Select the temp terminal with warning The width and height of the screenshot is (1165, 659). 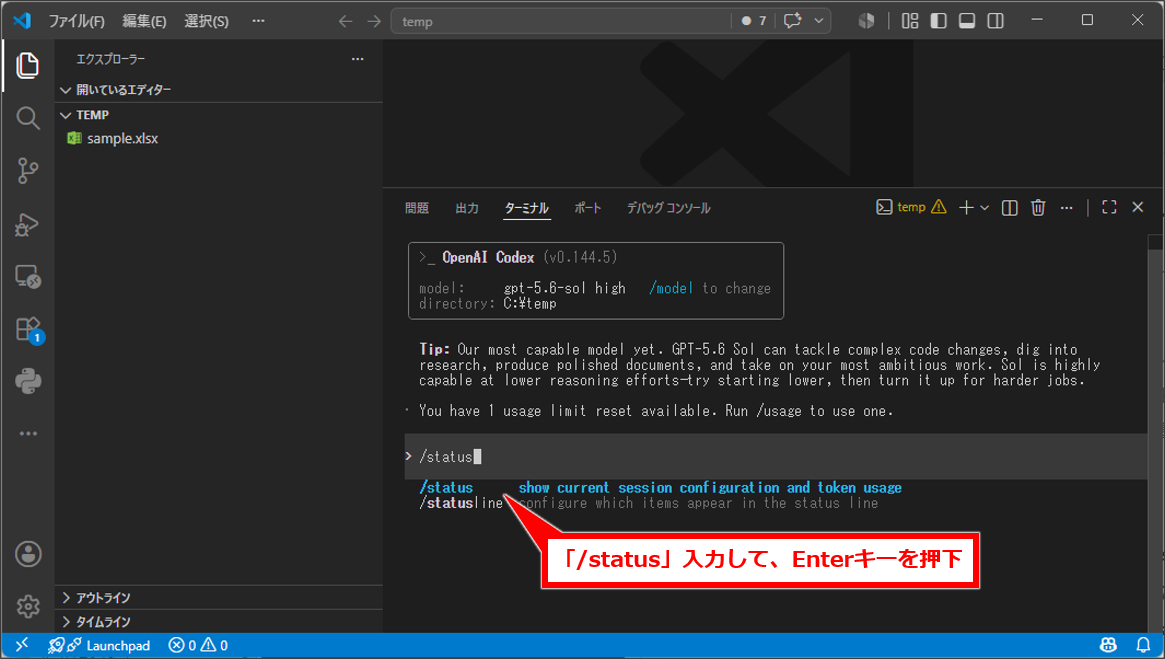tap(912, 207)
